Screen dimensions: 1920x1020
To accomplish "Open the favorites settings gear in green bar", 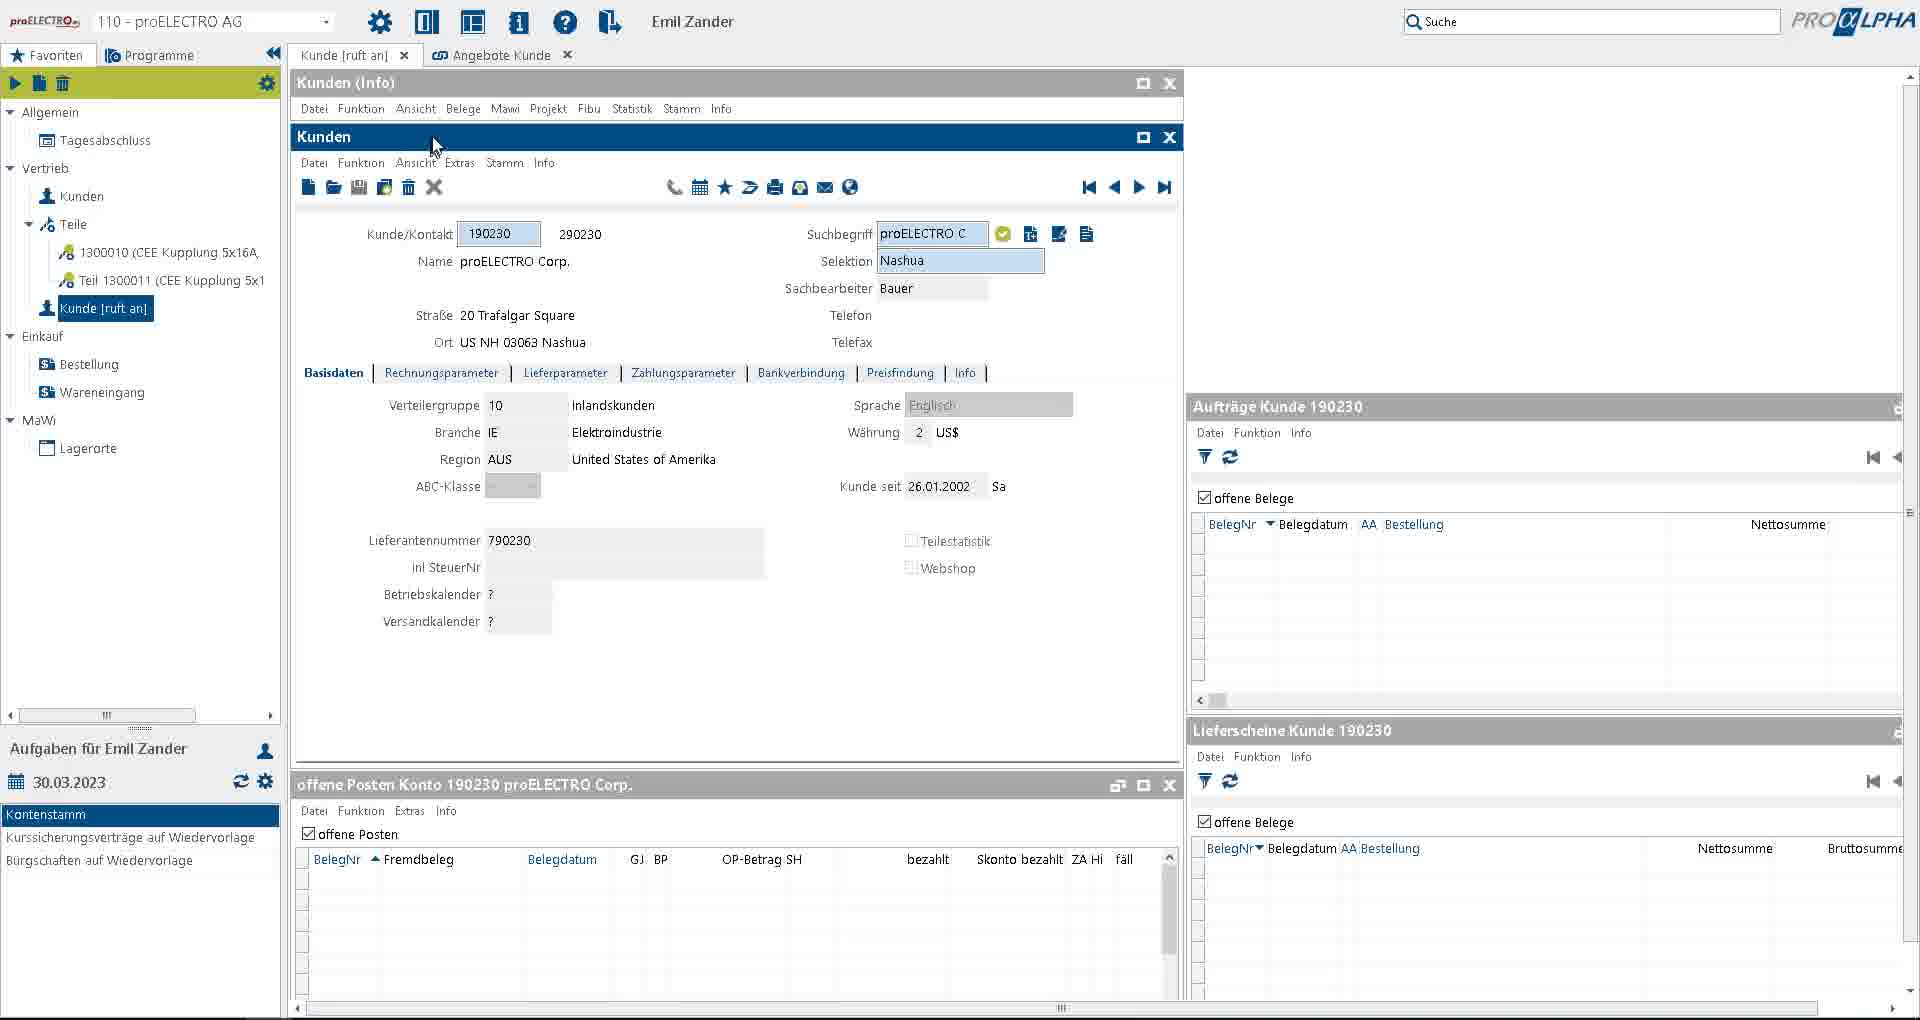I will [267, 83].
